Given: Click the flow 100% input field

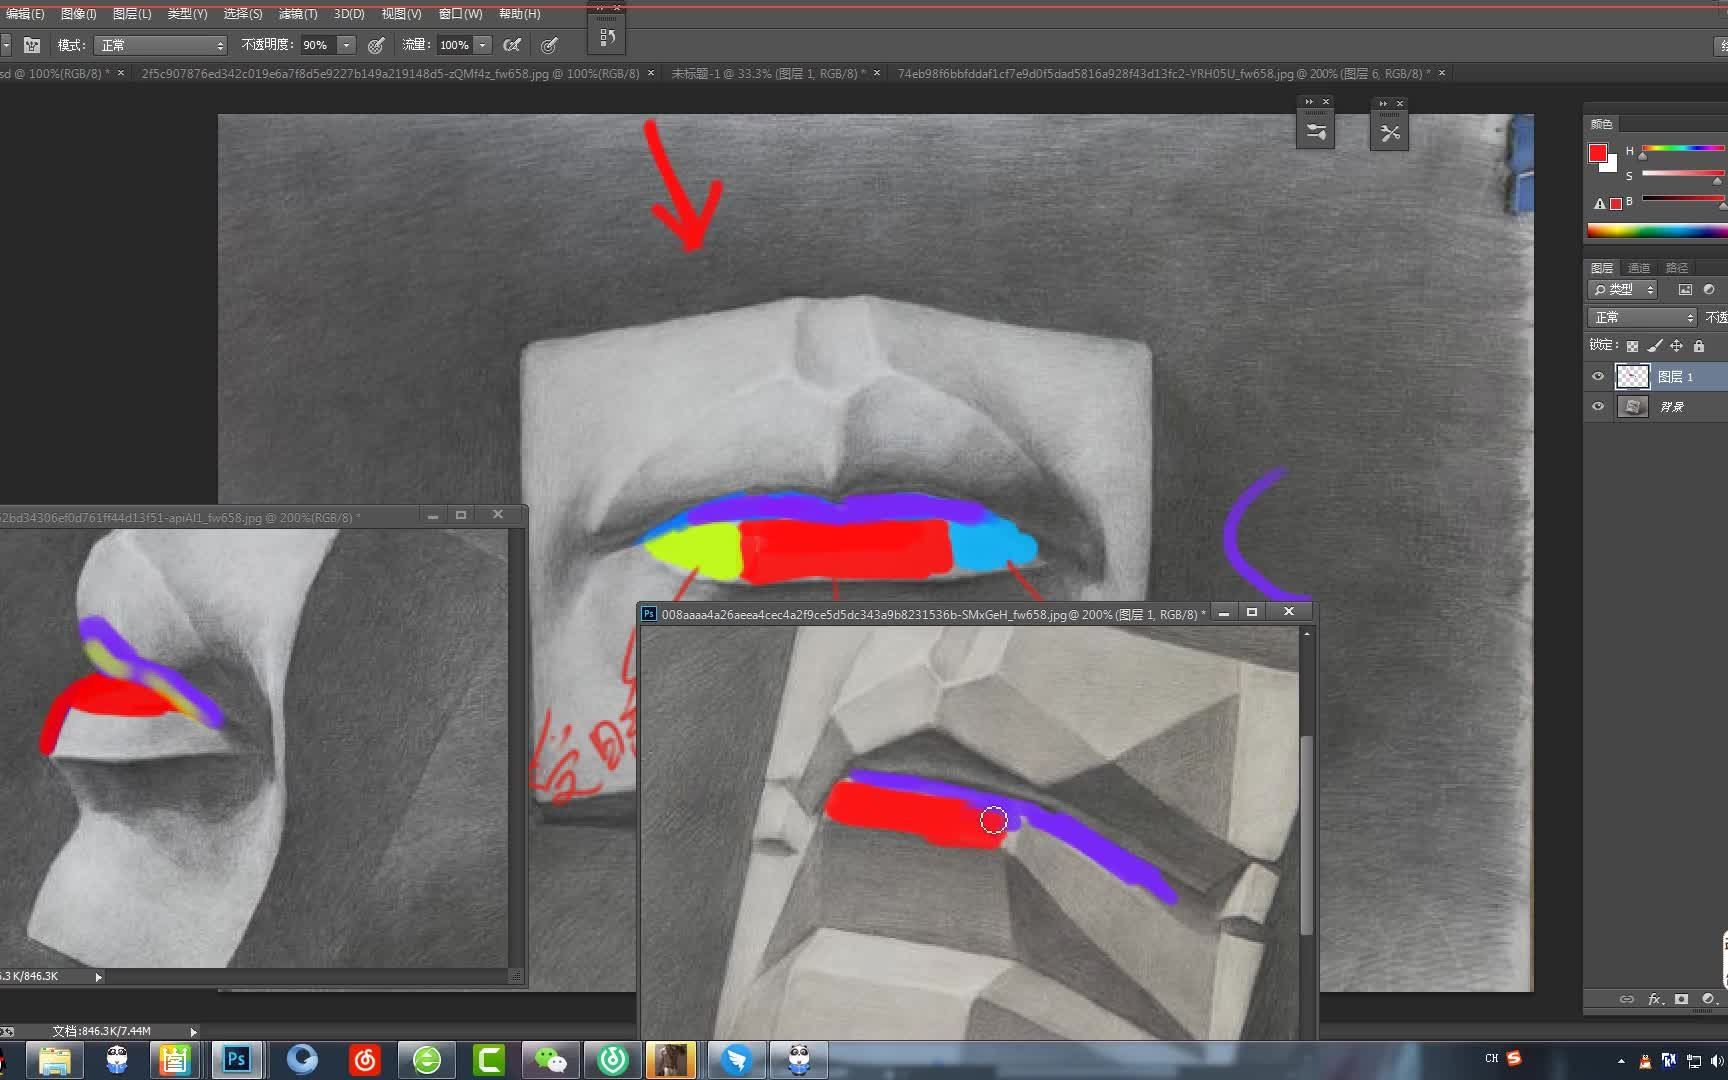Looking at the screenshot, I should click(455, 45).
